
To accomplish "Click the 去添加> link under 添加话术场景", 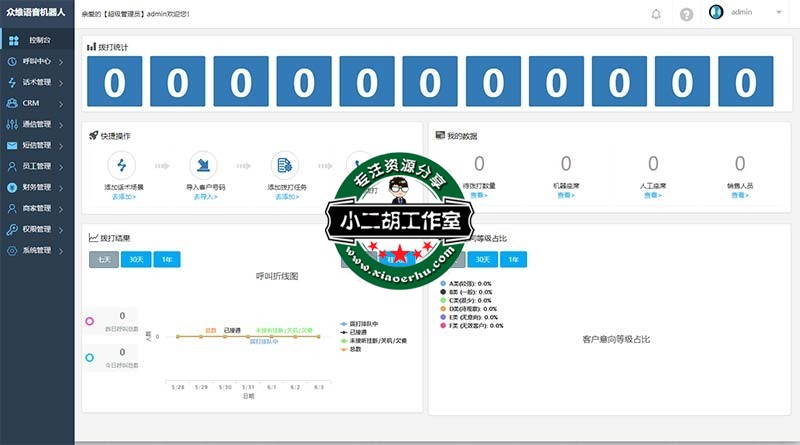I will (122, 197).
